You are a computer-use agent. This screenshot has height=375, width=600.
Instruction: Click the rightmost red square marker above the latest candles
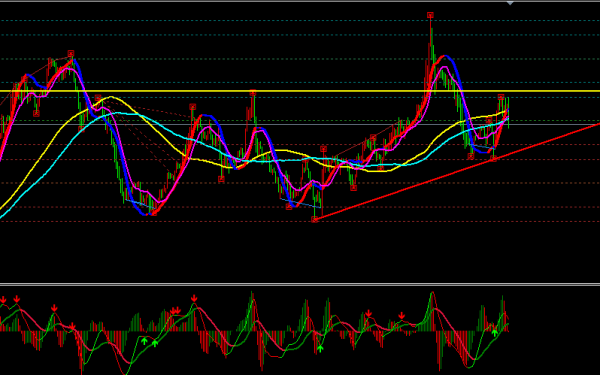501,97
